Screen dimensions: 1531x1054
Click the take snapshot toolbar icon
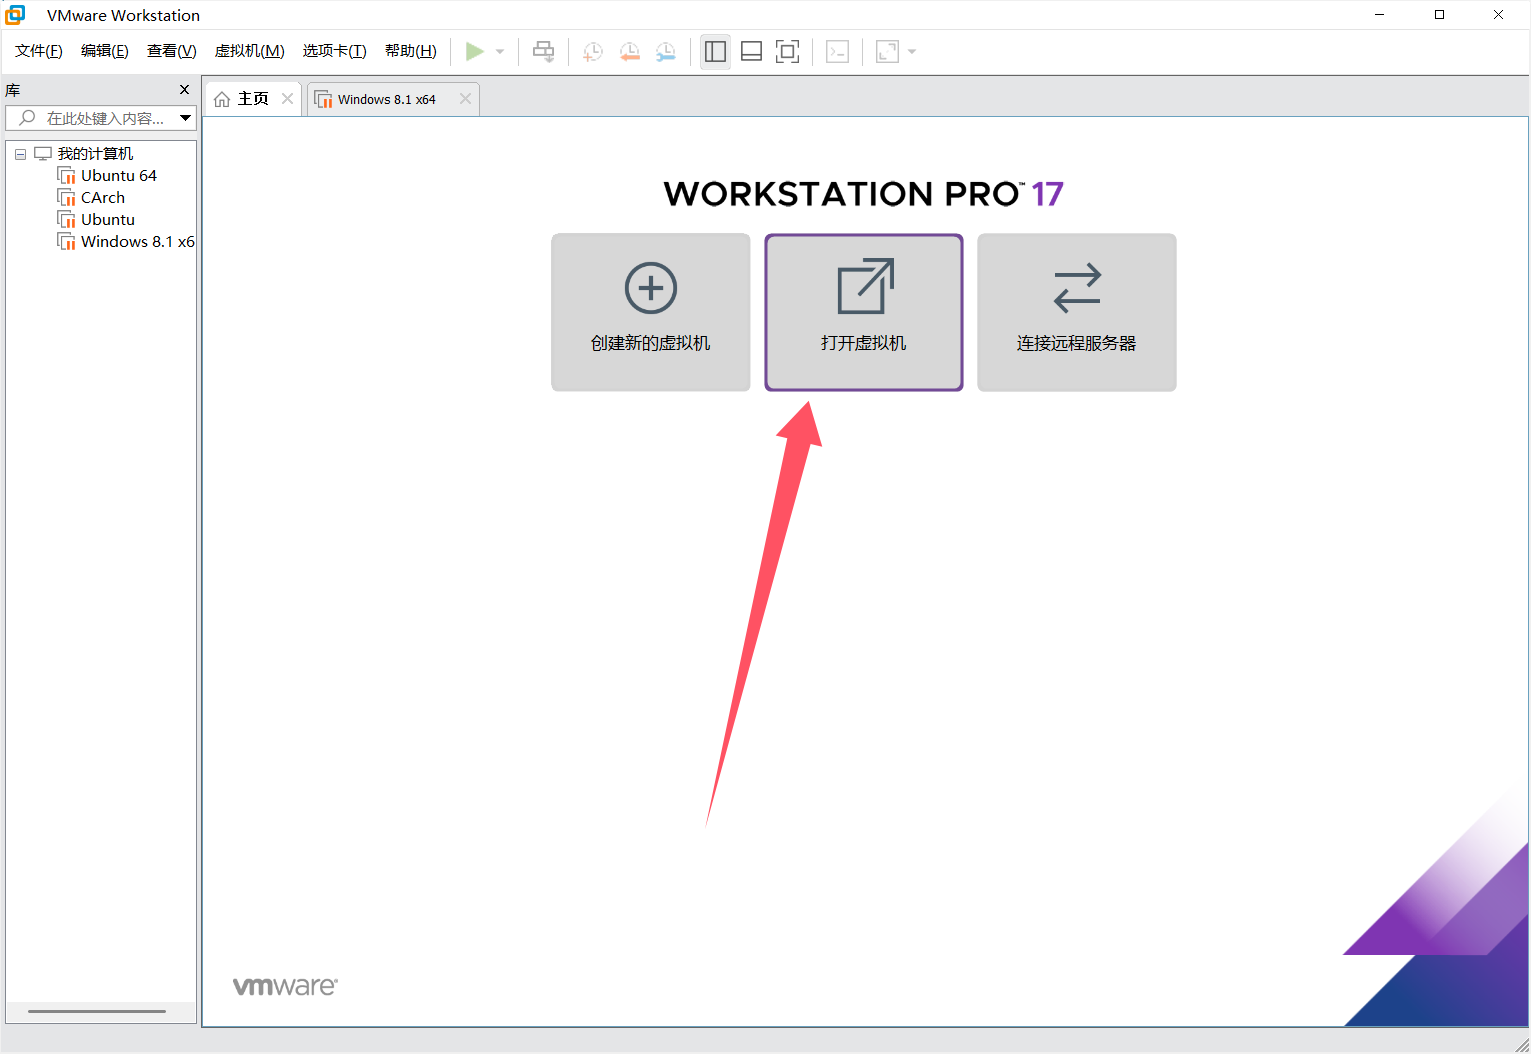(x=593, y=51)
